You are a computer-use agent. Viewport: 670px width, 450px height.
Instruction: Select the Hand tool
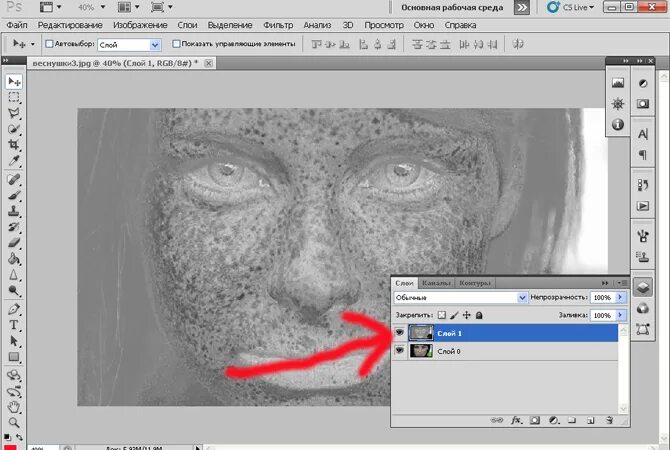(x=14, y=407)
